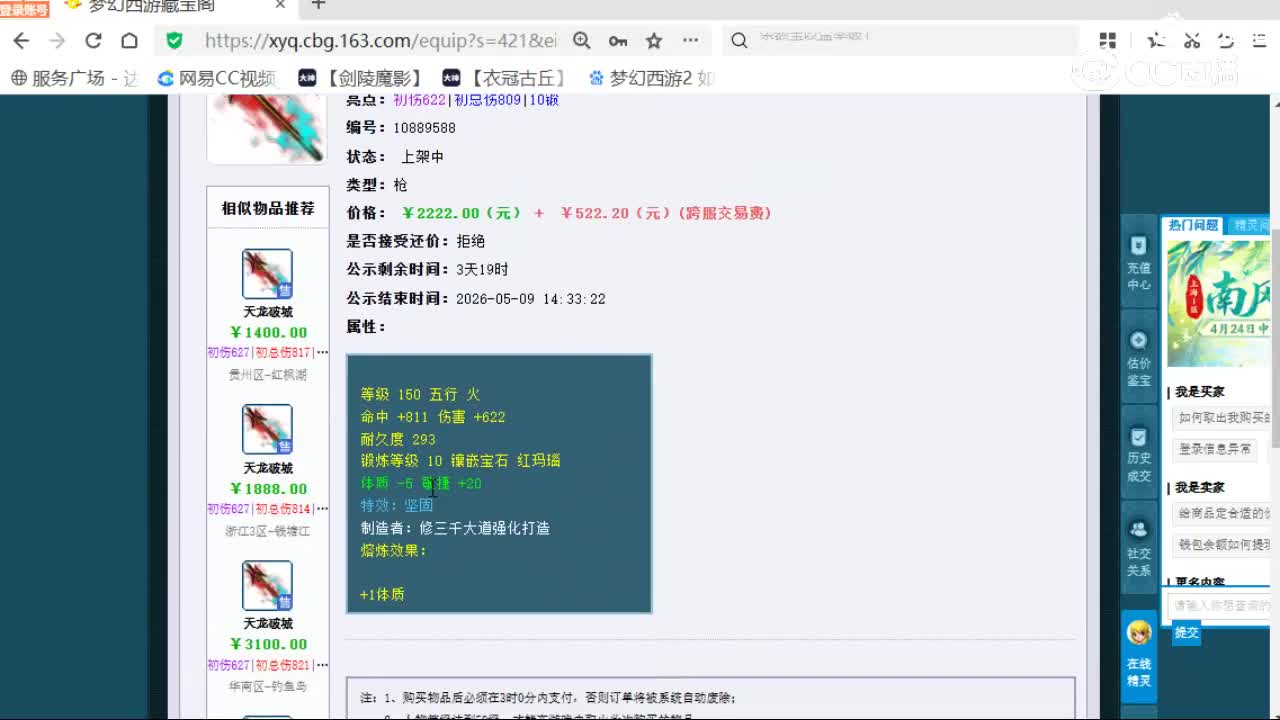Viewport: 1280px width, 720px height.
Task: Click the ¥1400.00 price
Action: (x=268, y=333)
